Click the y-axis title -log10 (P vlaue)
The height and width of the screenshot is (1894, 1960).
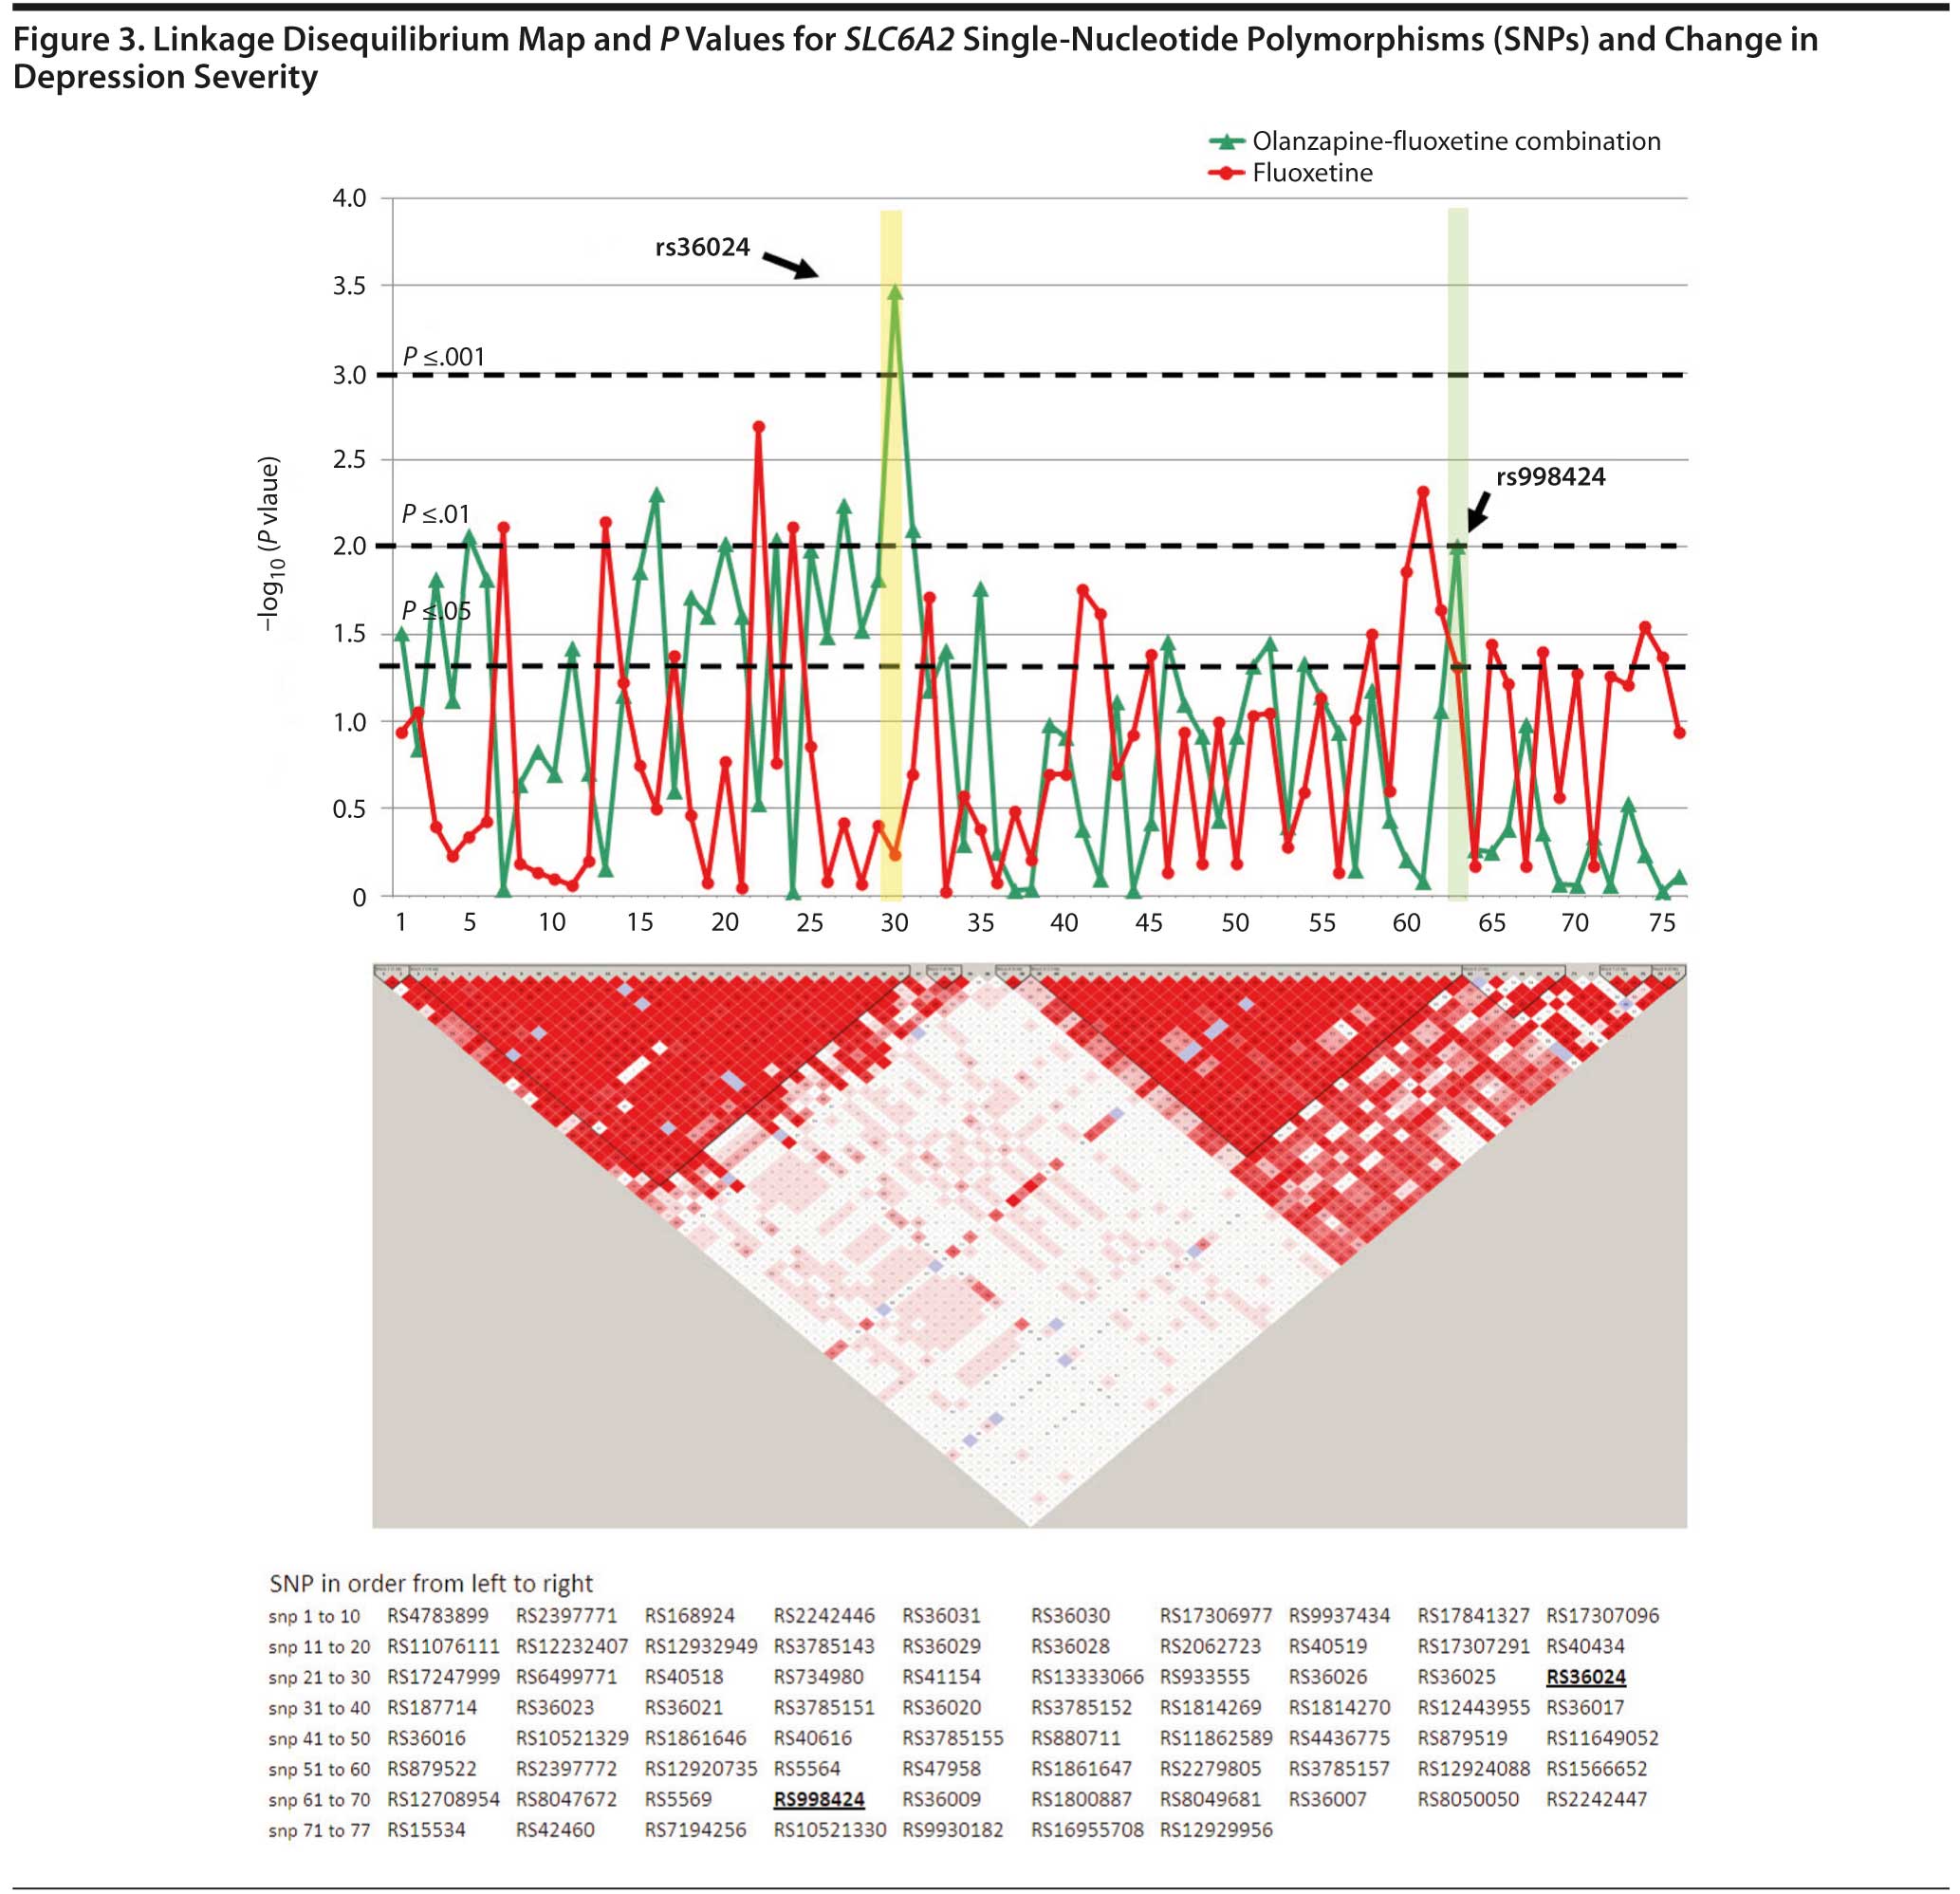click(270, 544)
